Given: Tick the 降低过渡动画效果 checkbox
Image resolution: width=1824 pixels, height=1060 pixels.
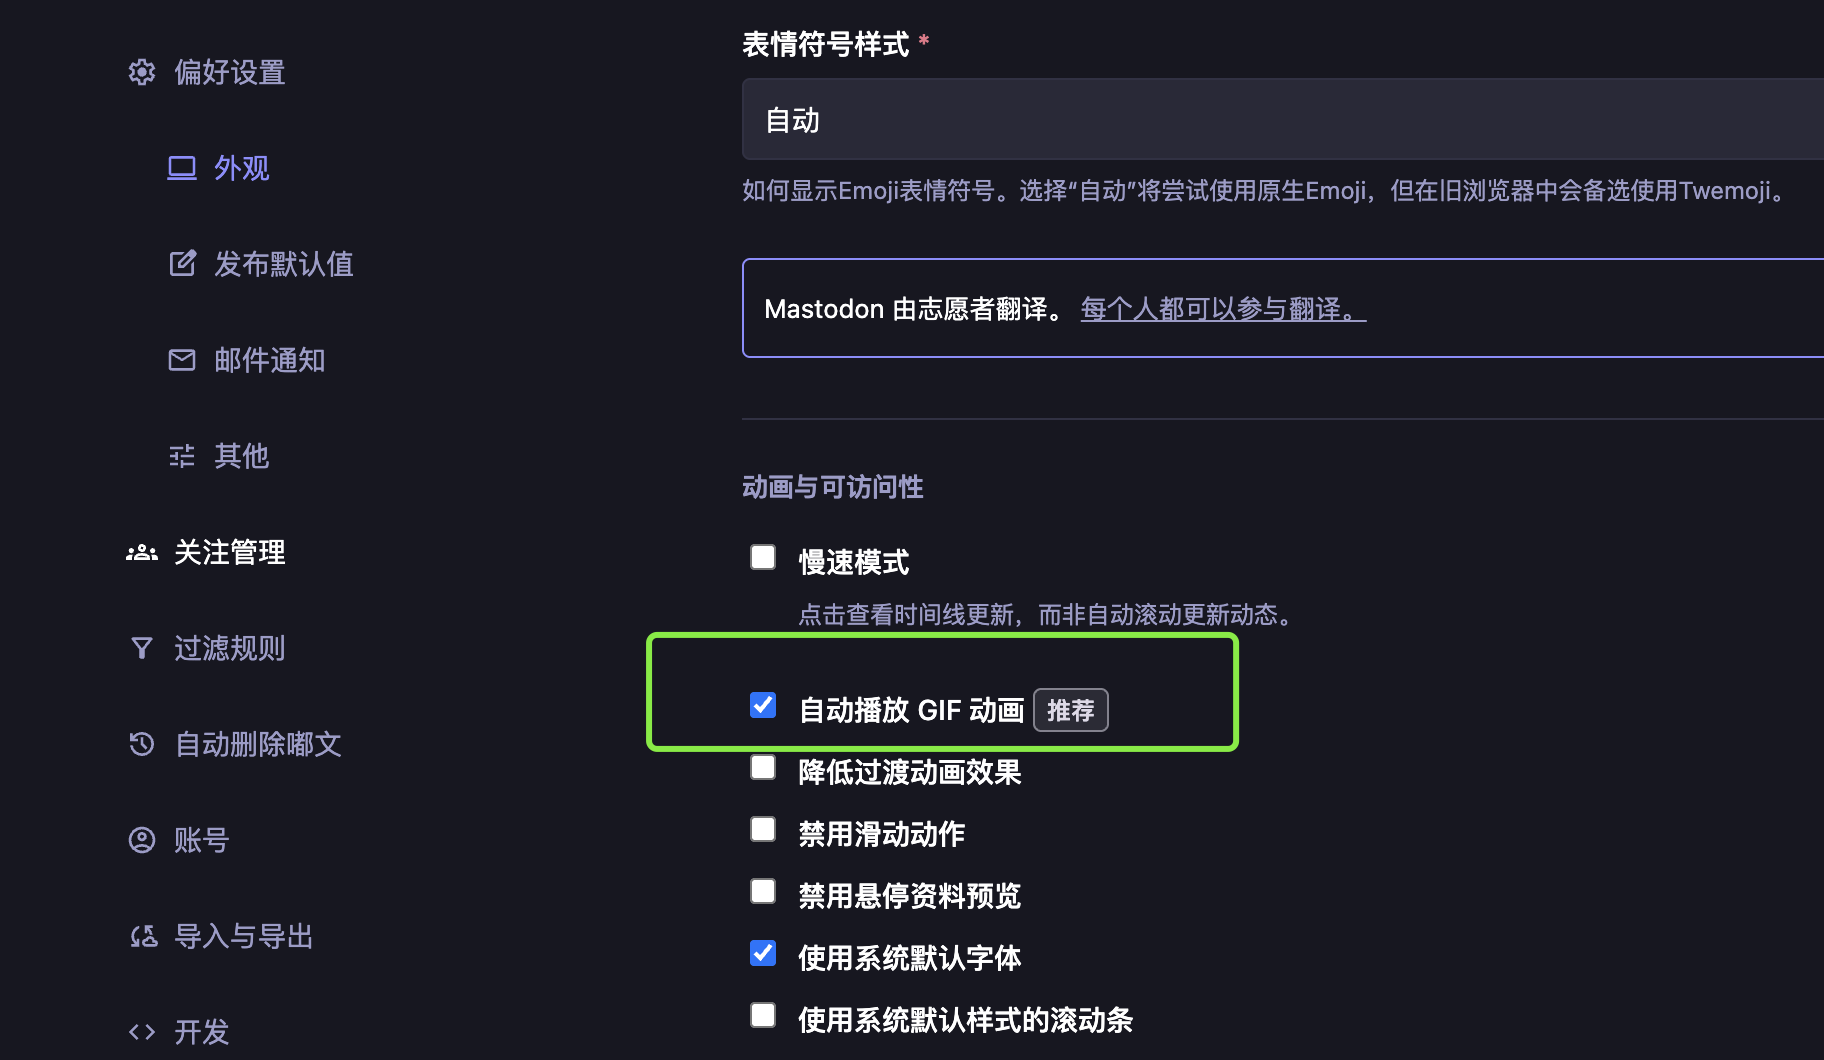Looking at the screenshot, I should tap(763, 767).
